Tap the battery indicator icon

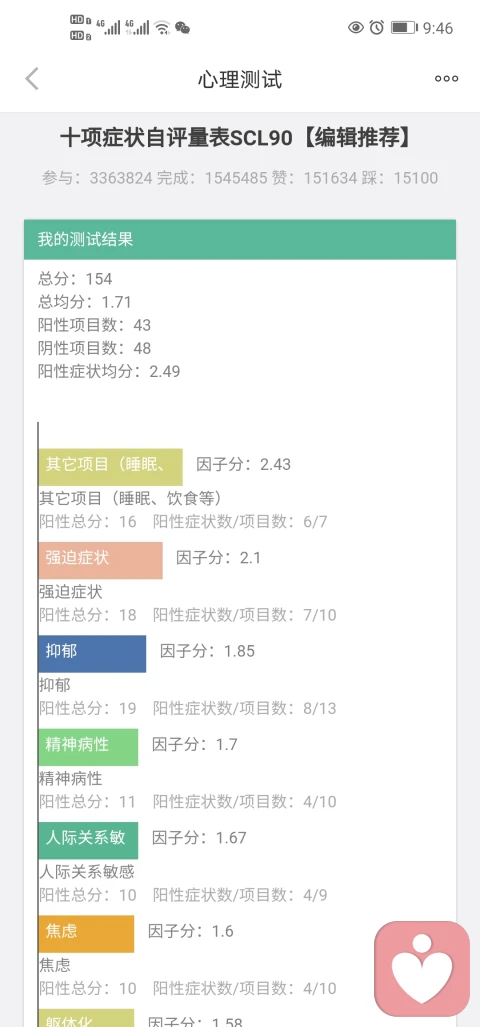point(404,28)
